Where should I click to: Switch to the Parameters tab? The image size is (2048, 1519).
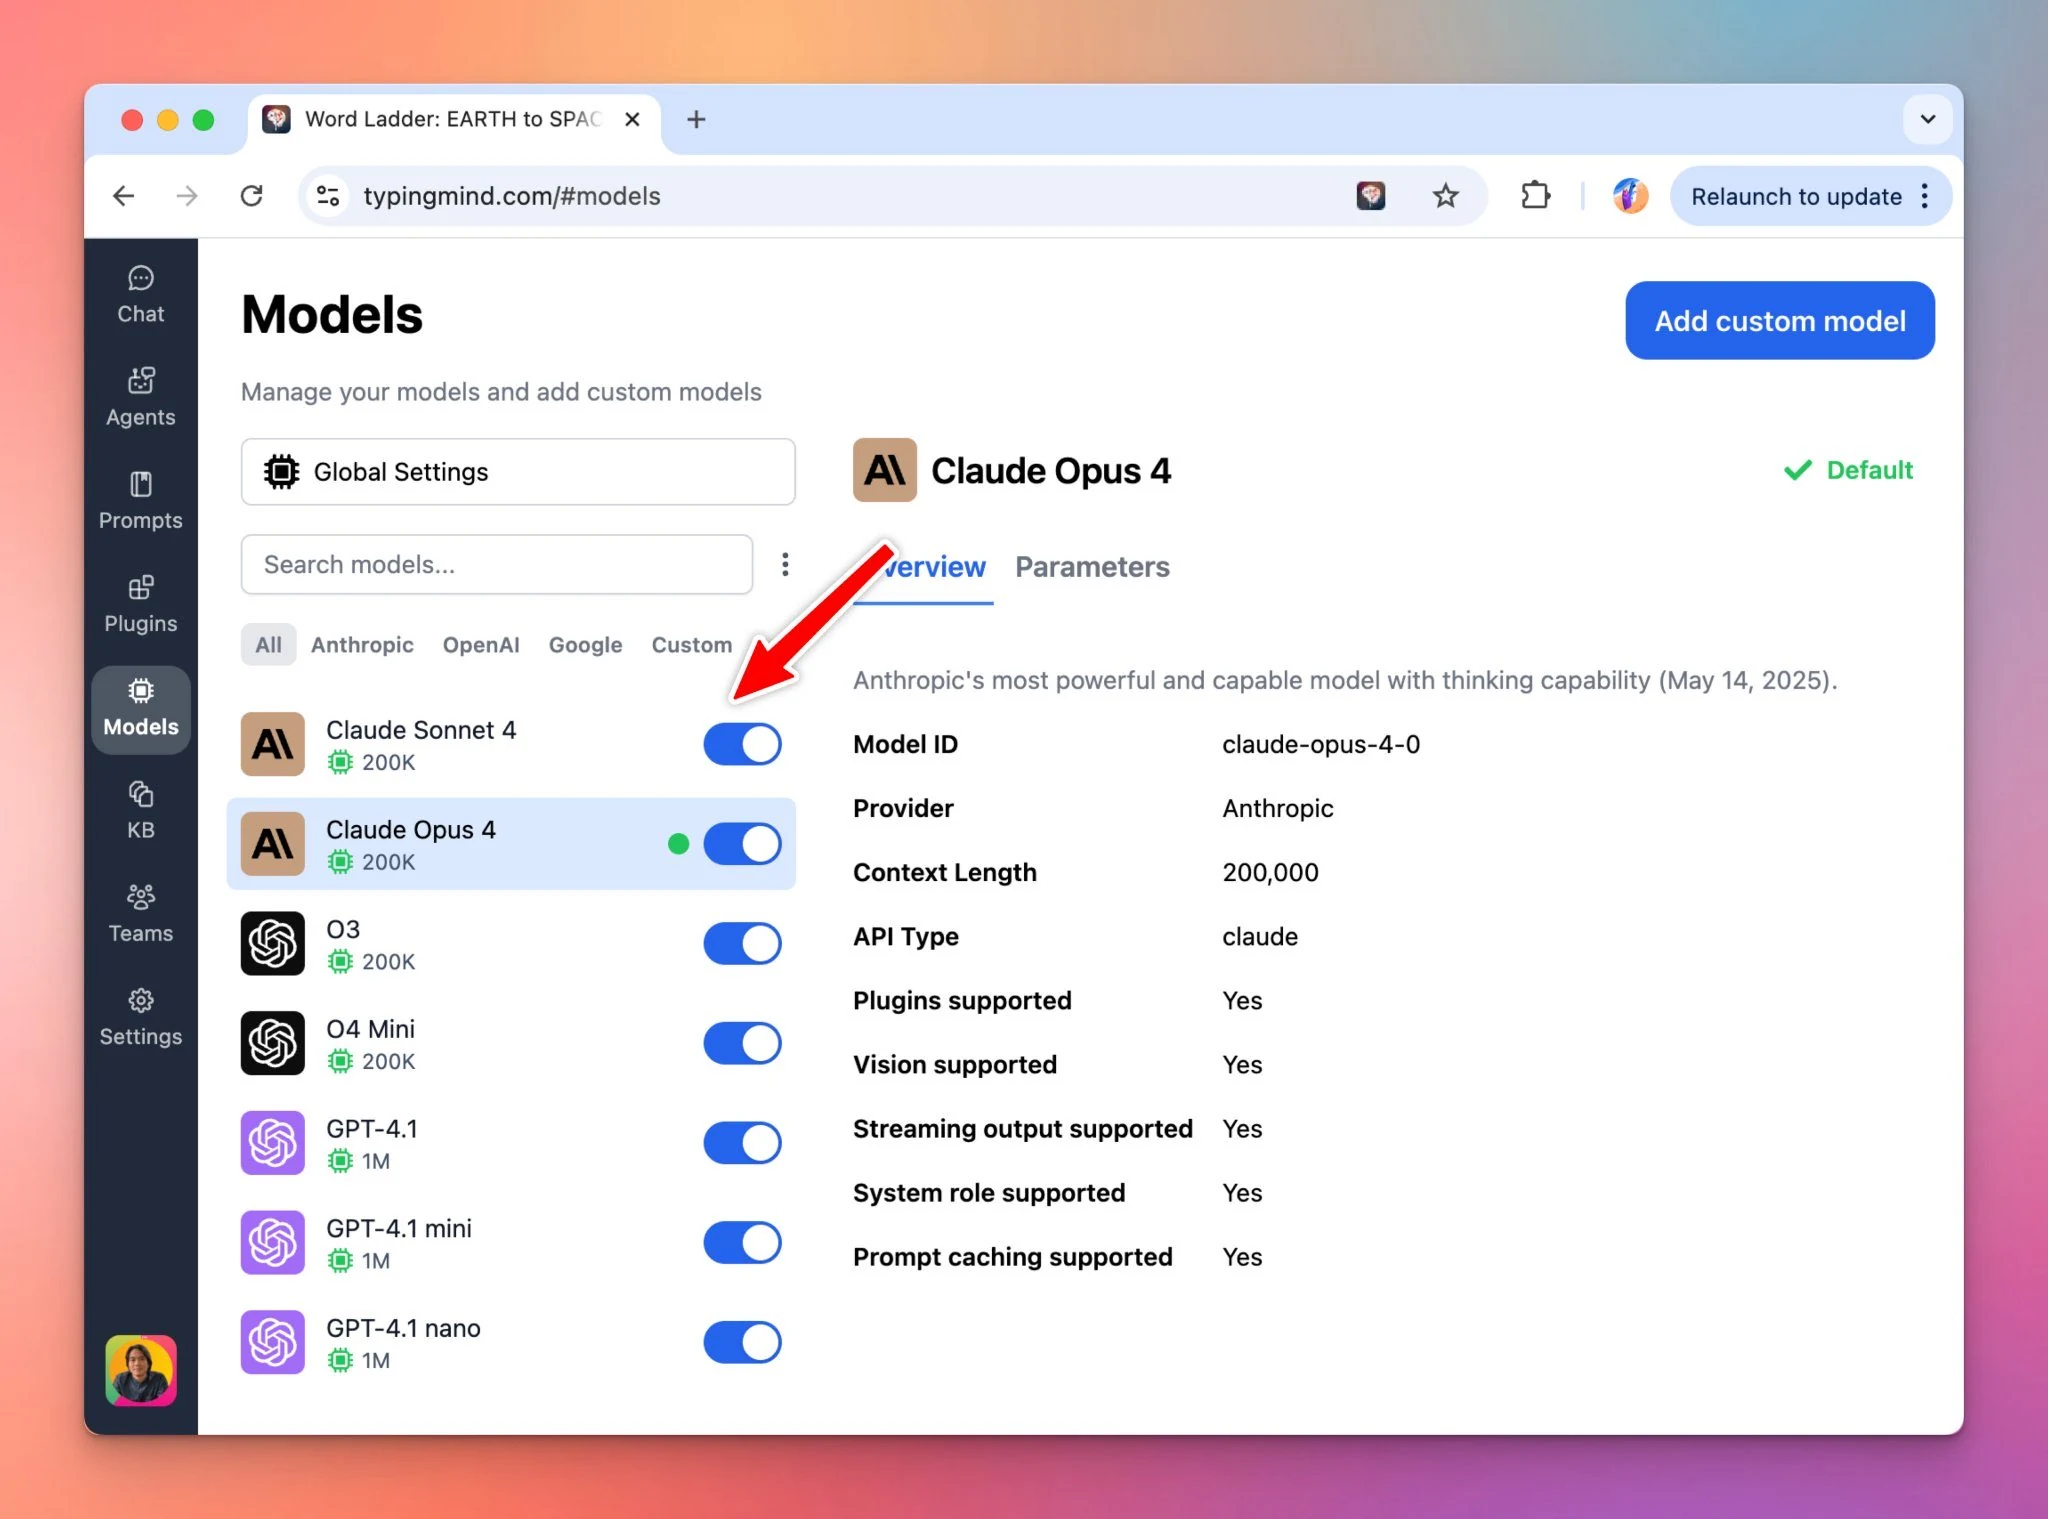click(x=1092, y=567)
